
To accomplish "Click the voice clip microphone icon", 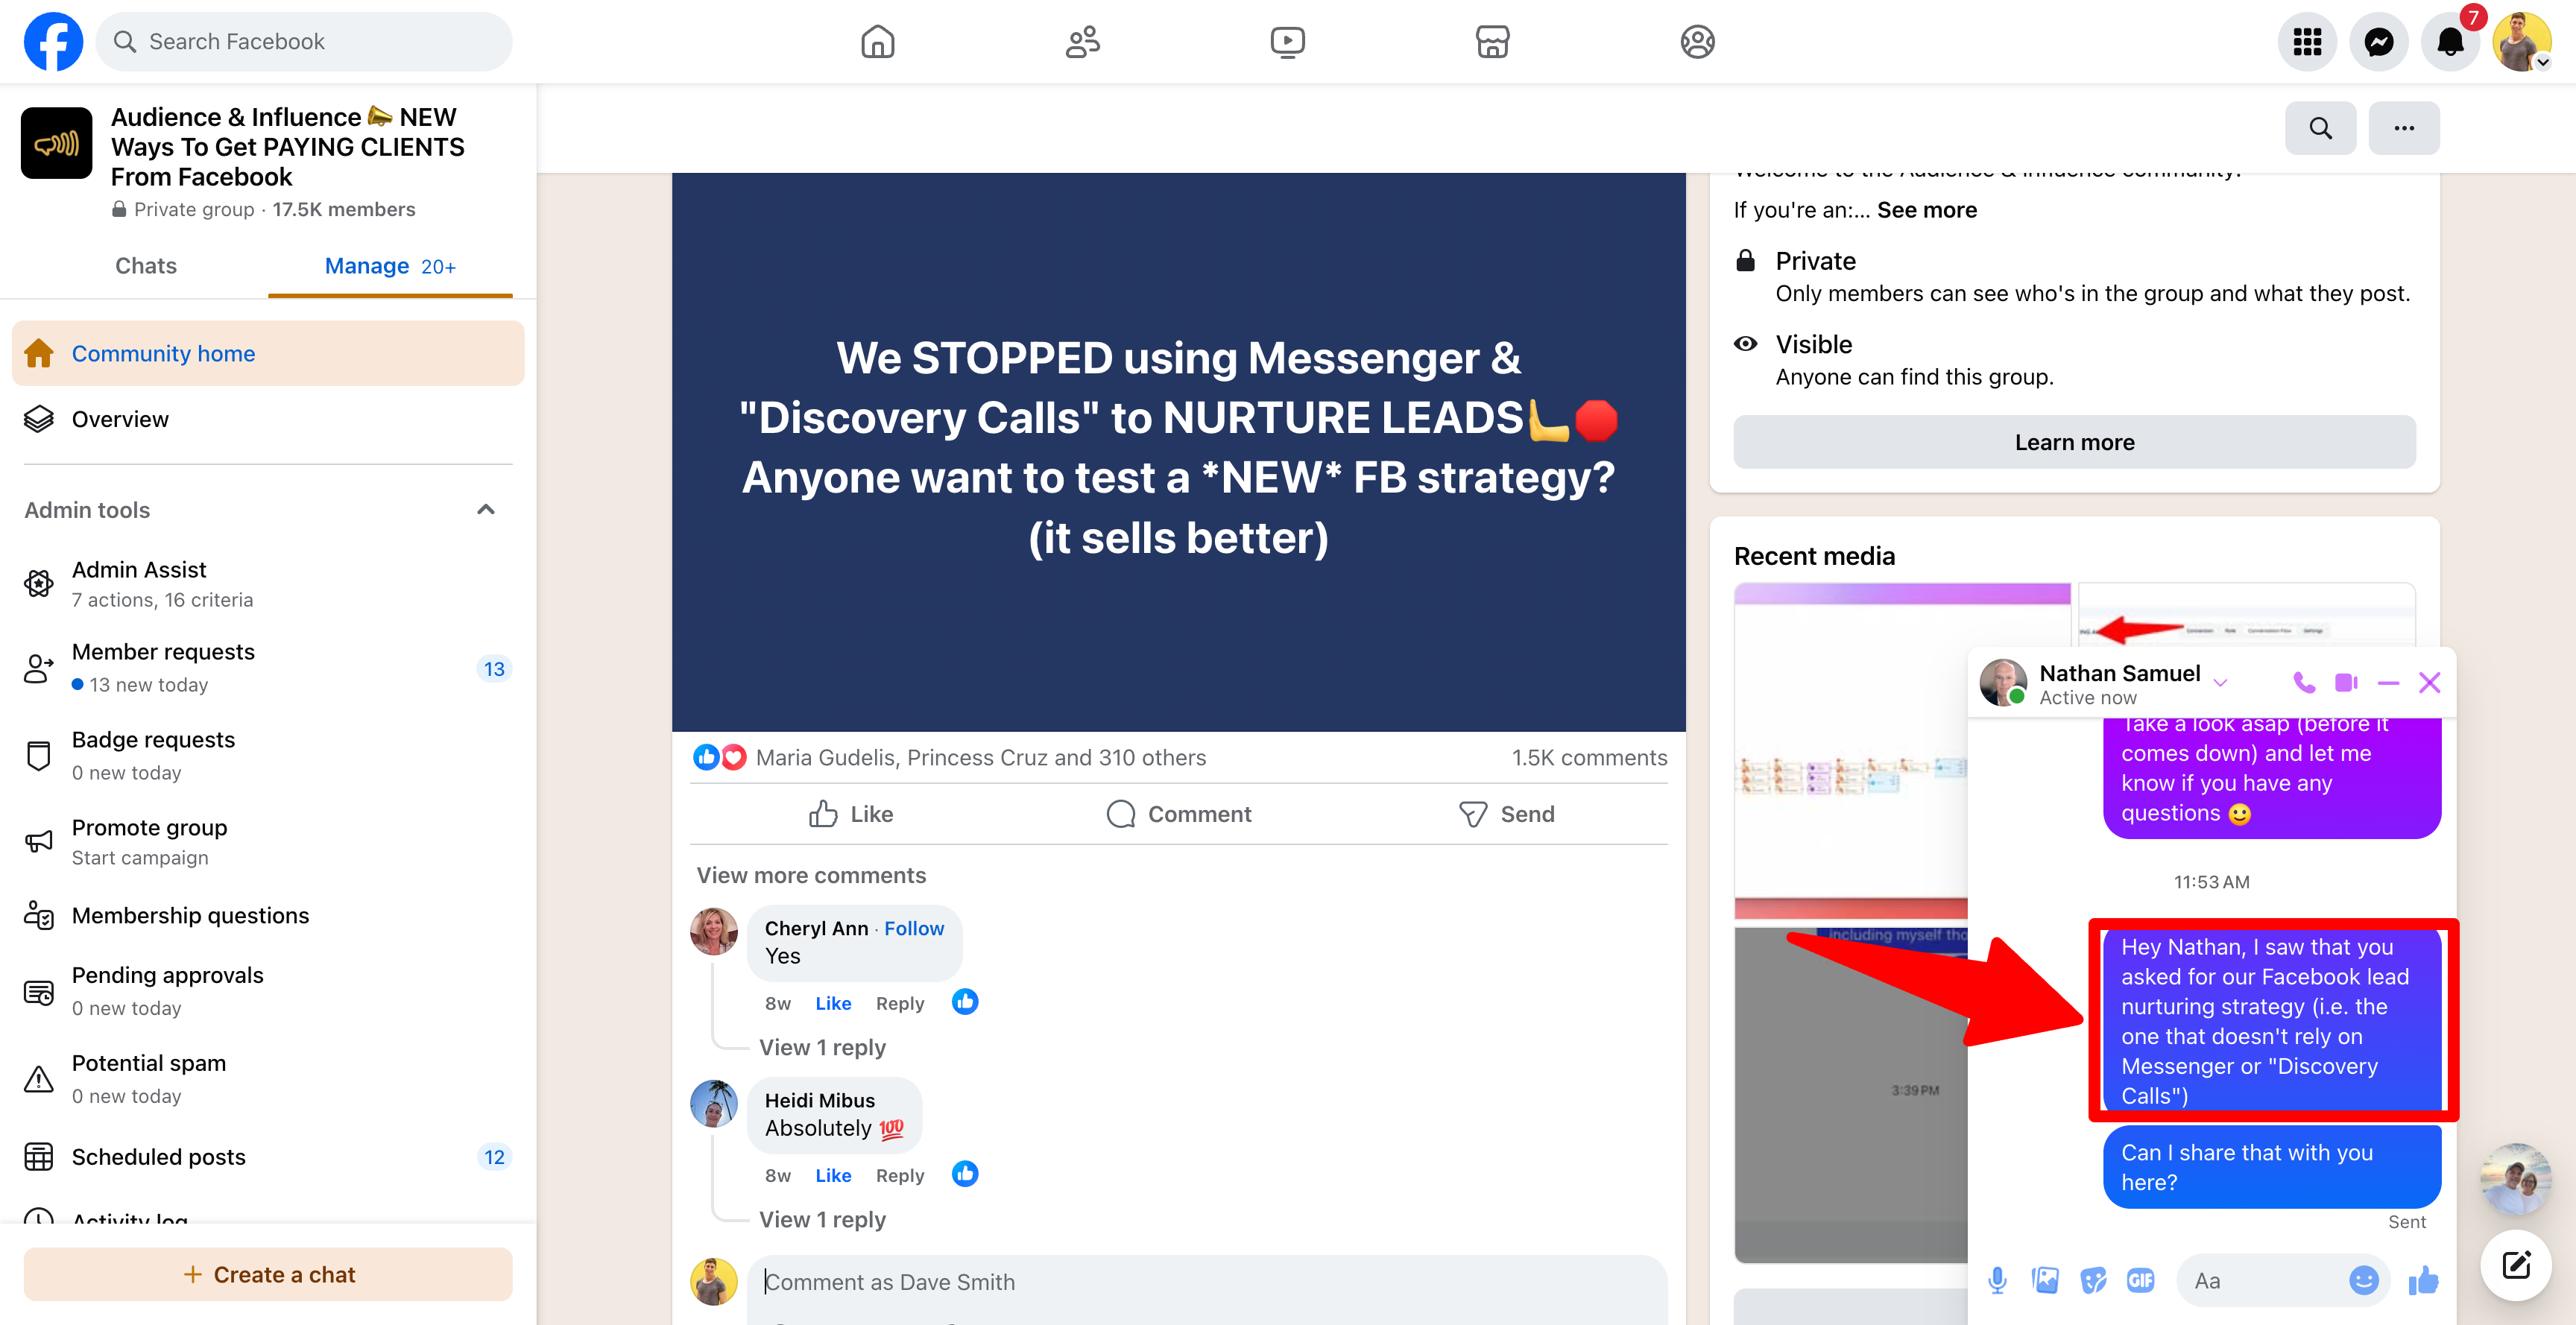I will point(1997,1280).
